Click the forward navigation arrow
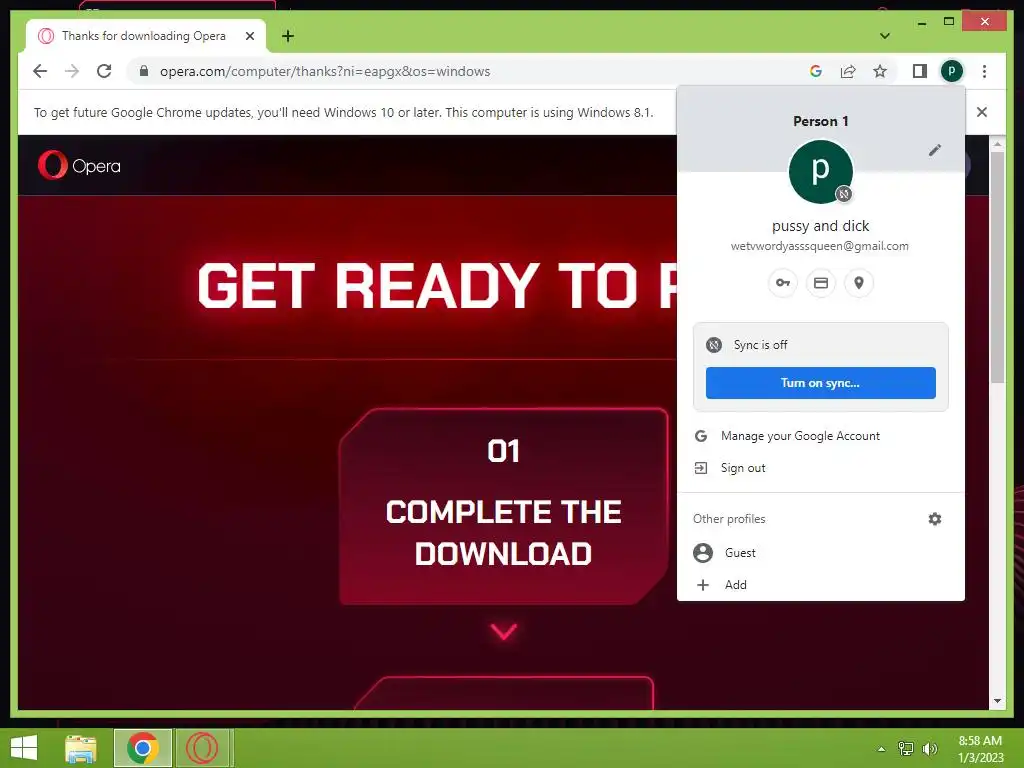The image size is (1024, 768). point(72,71)
